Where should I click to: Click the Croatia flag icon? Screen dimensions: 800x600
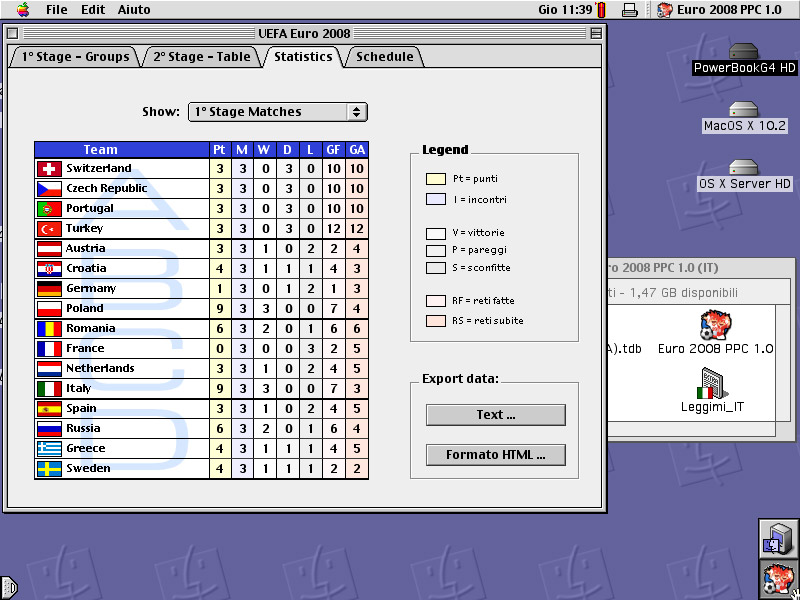[49, 268]
